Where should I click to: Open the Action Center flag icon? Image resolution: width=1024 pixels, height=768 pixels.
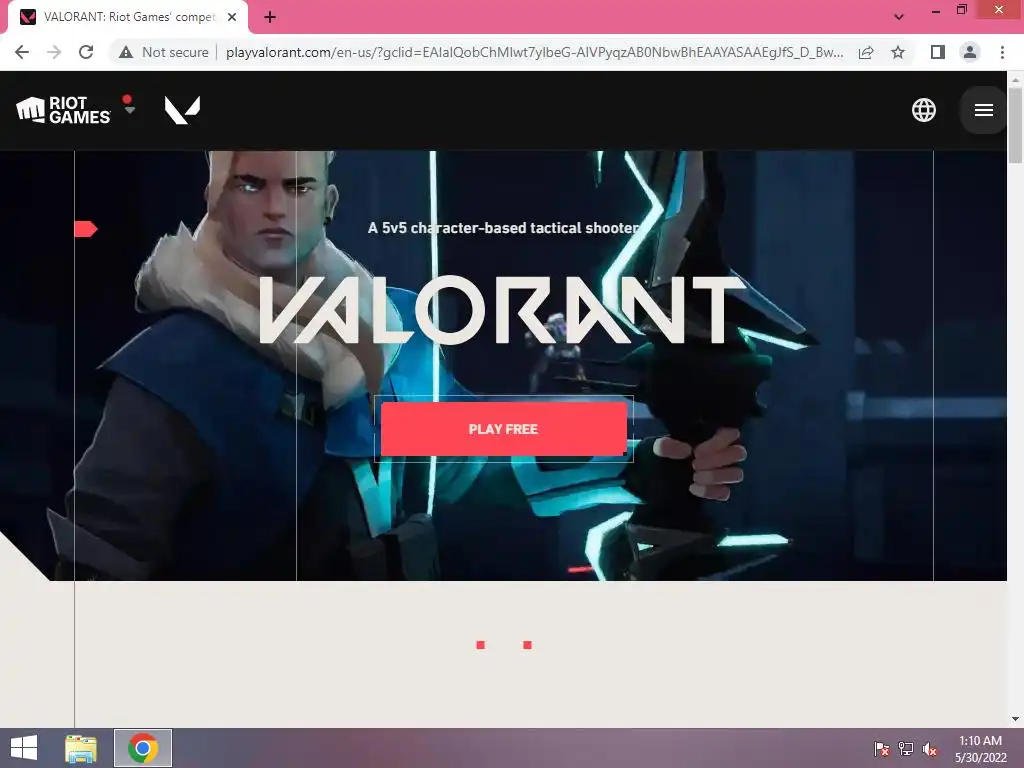click(x=881, y=749)
